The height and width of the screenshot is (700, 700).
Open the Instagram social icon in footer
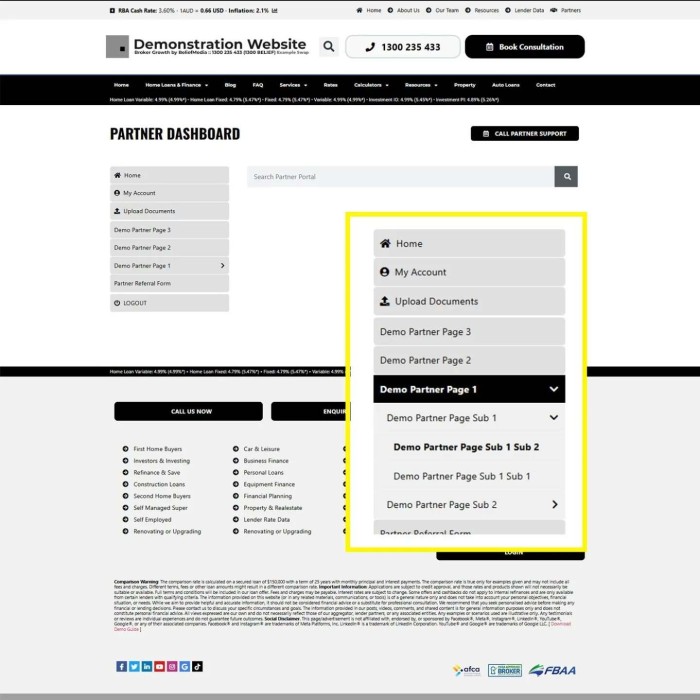tap(173, 666)
